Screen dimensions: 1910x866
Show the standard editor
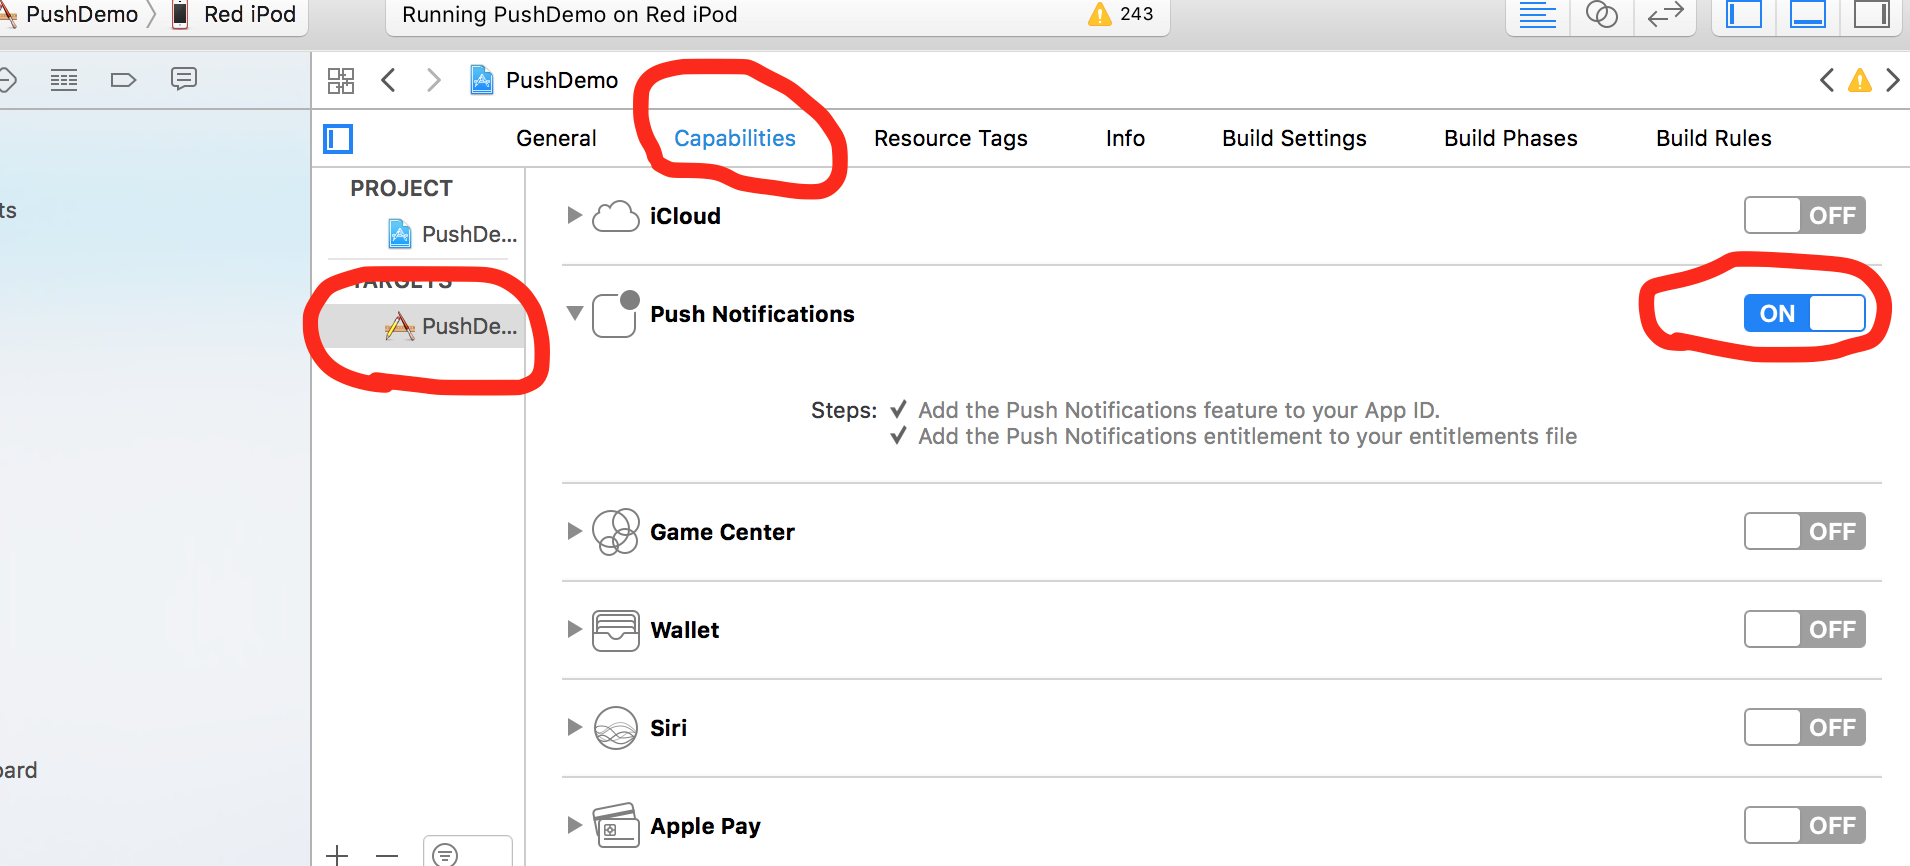click(x=1537, y=15)
